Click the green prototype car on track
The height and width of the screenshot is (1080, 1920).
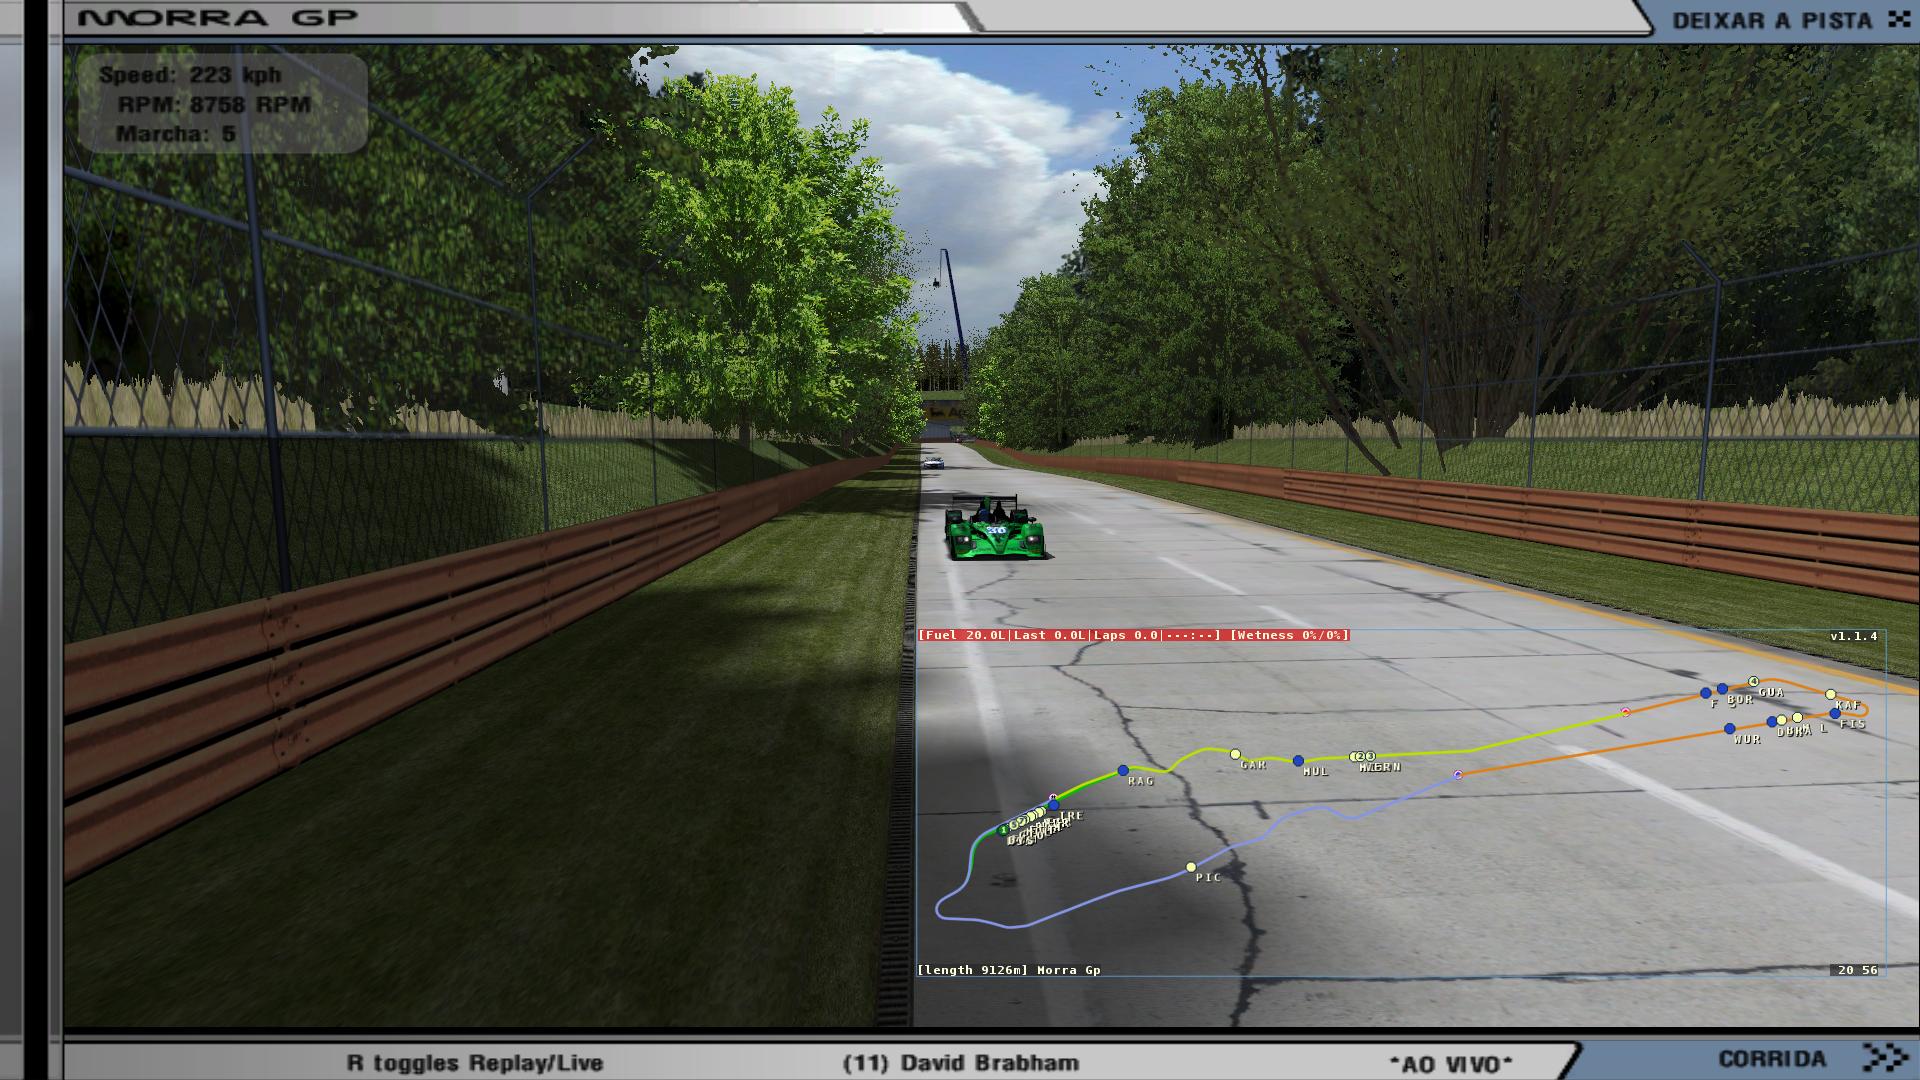pos(995,530)
